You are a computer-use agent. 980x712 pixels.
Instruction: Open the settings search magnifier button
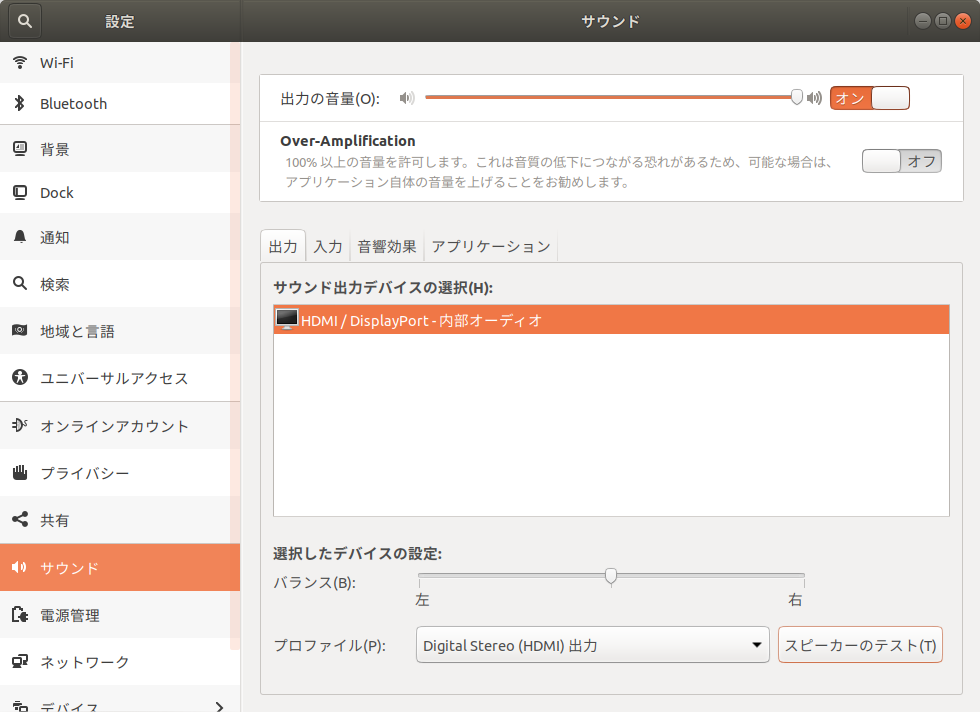click(x=24, y=21)
